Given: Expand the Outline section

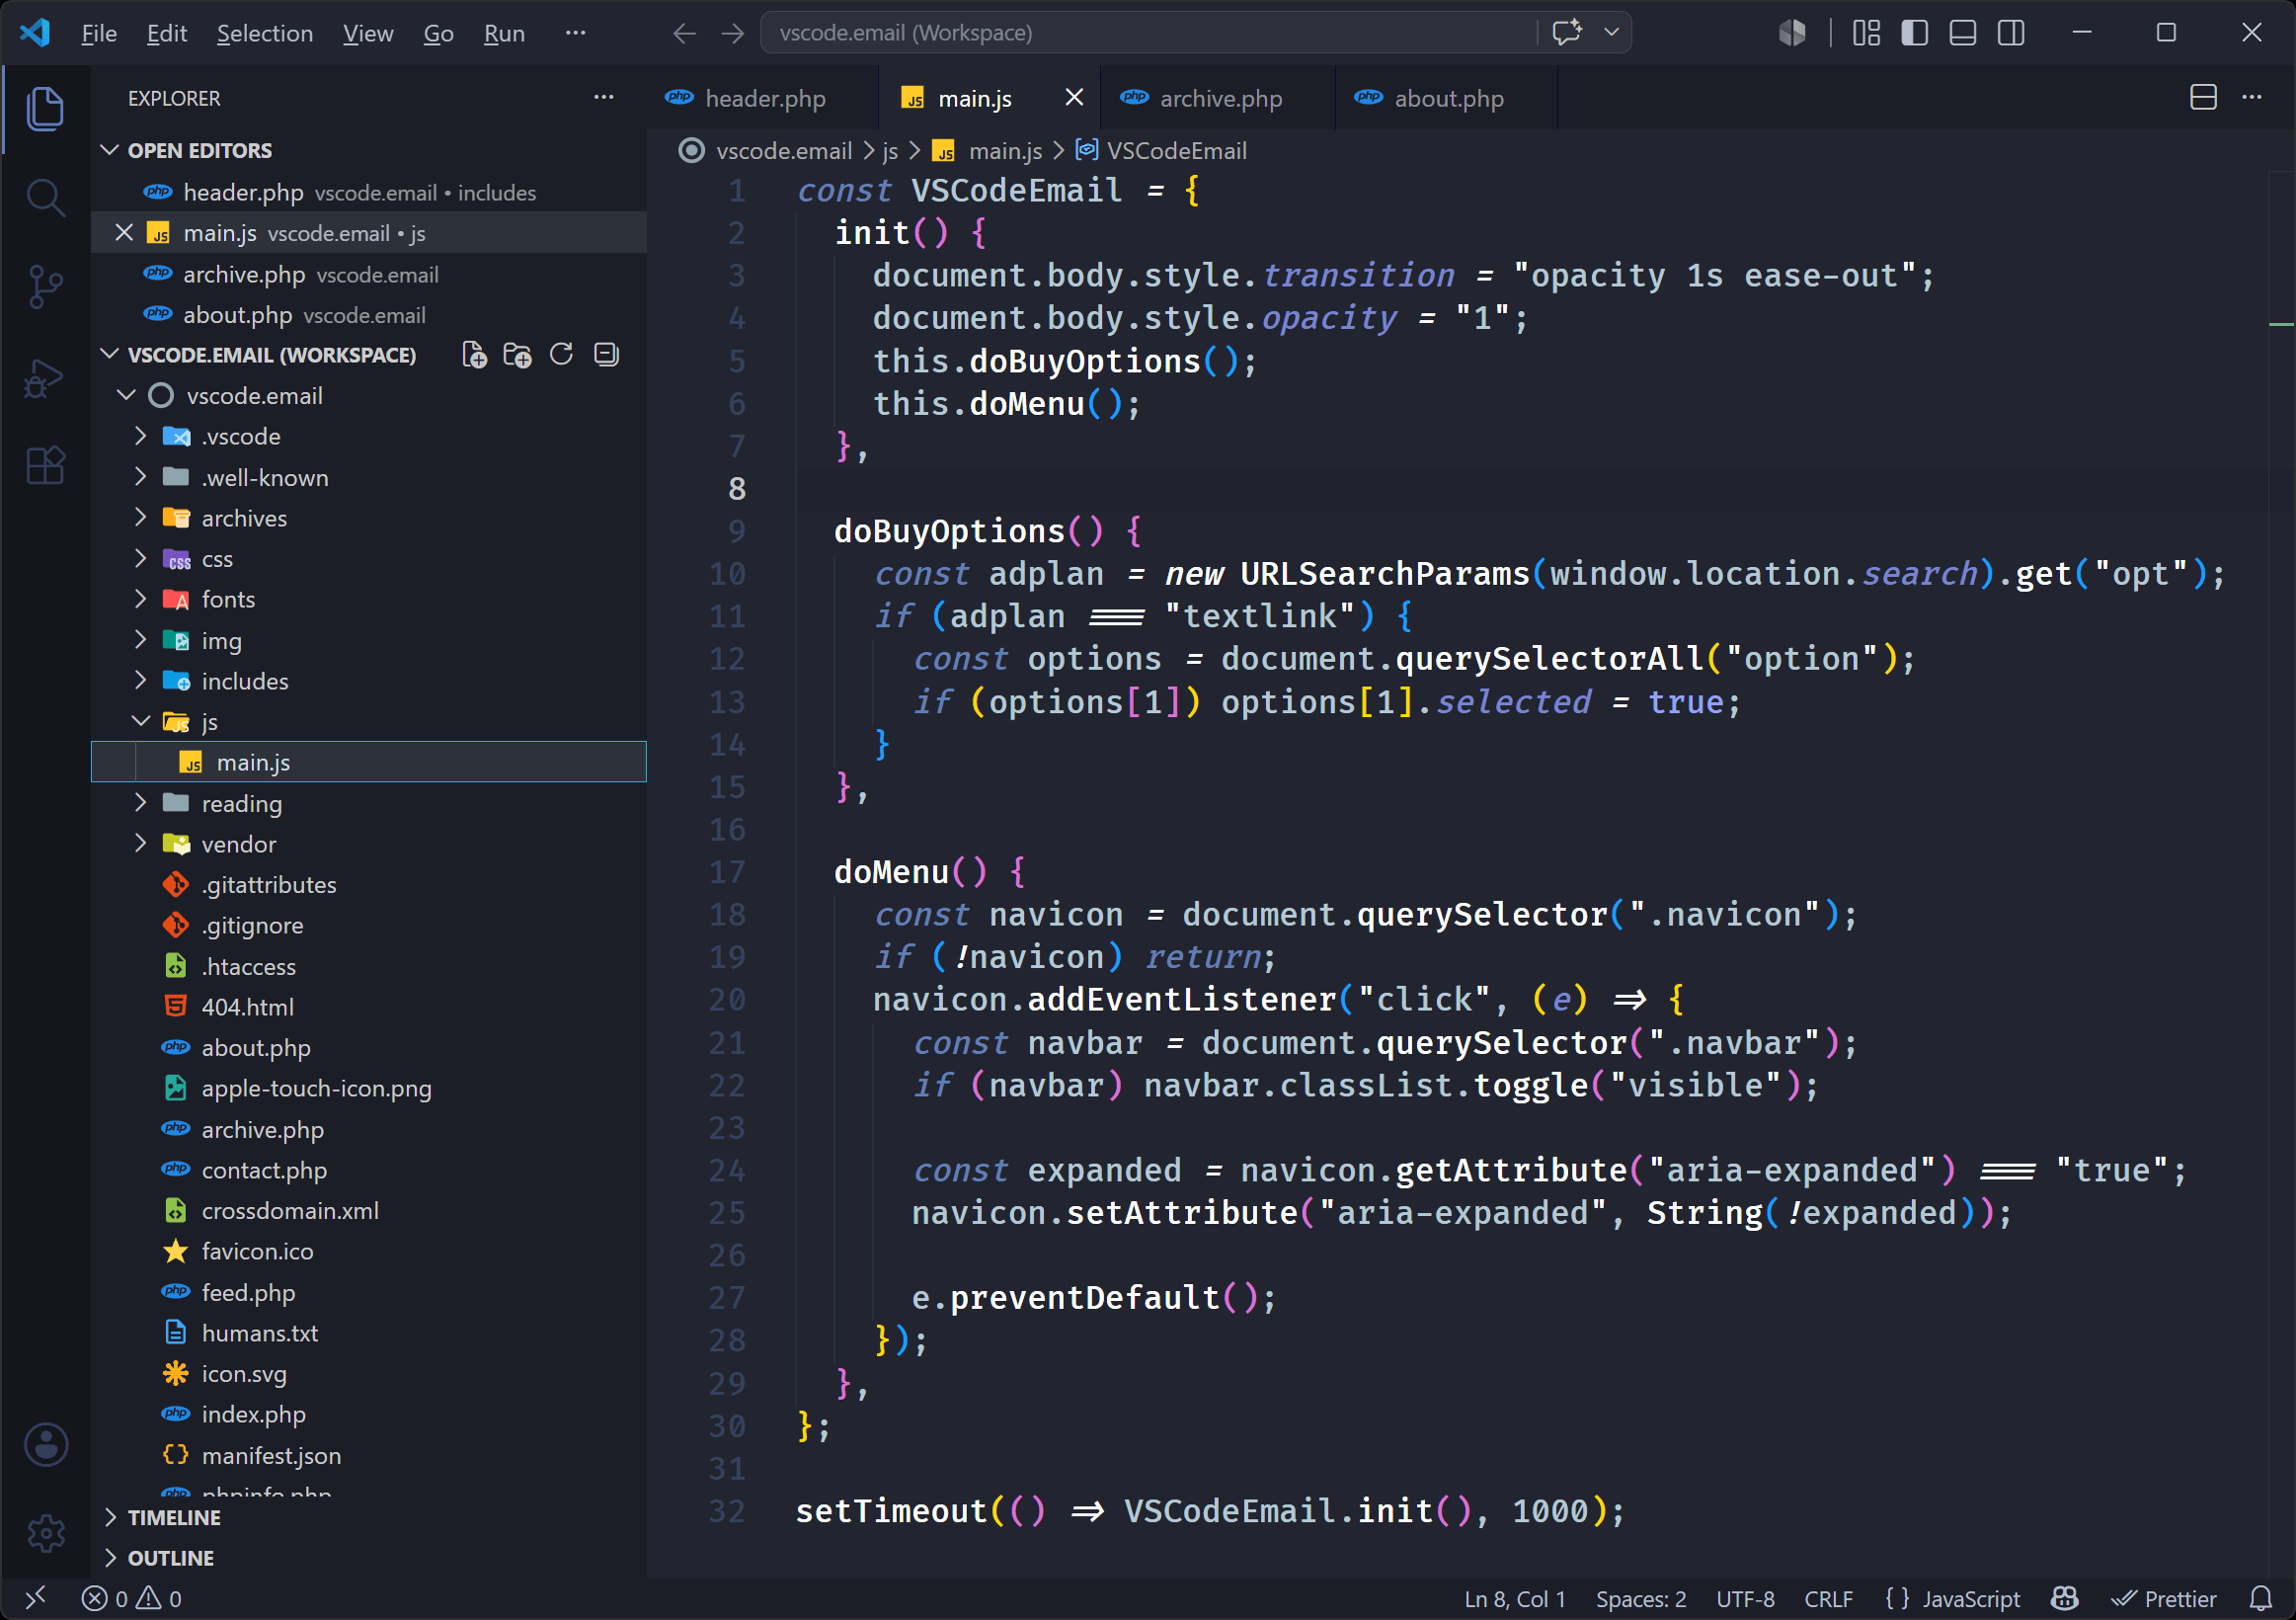Looking at the screenshot, I should (110, 1558).
